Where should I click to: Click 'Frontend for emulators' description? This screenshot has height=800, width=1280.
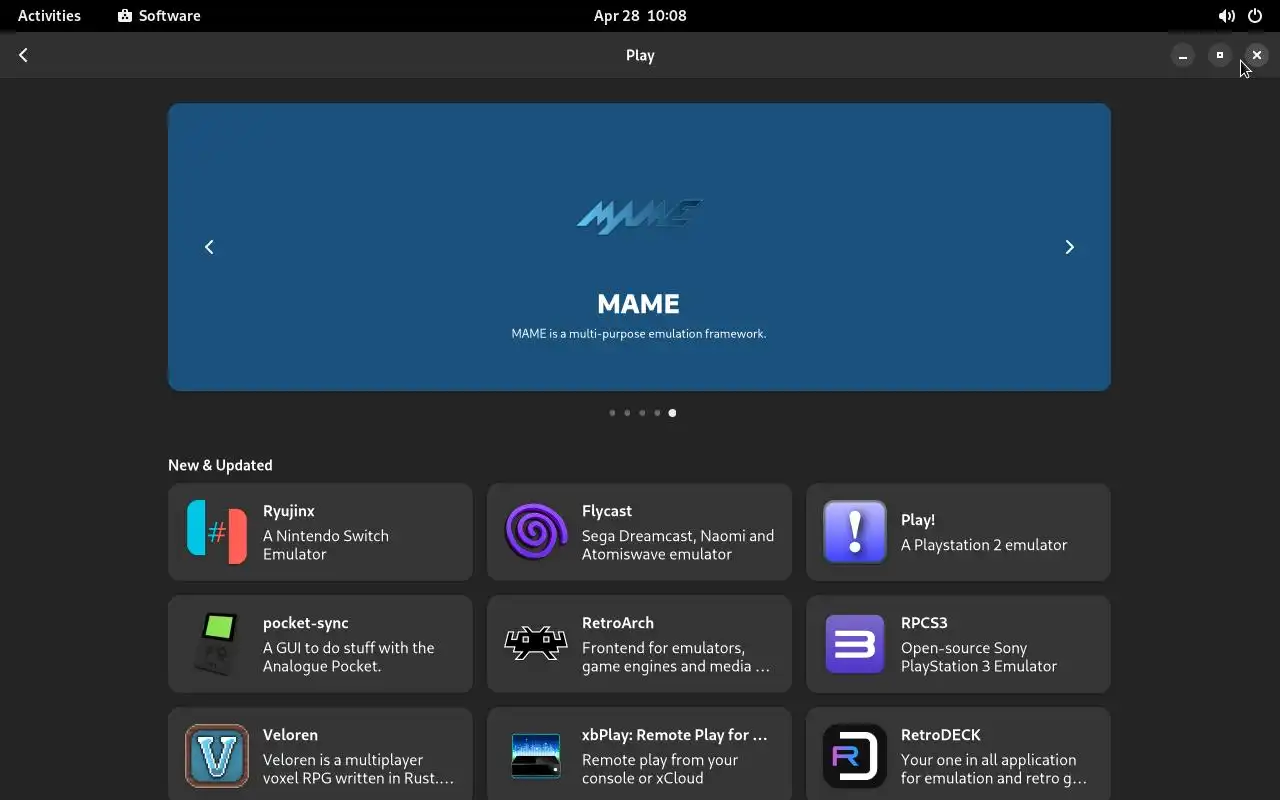(676, 657)
